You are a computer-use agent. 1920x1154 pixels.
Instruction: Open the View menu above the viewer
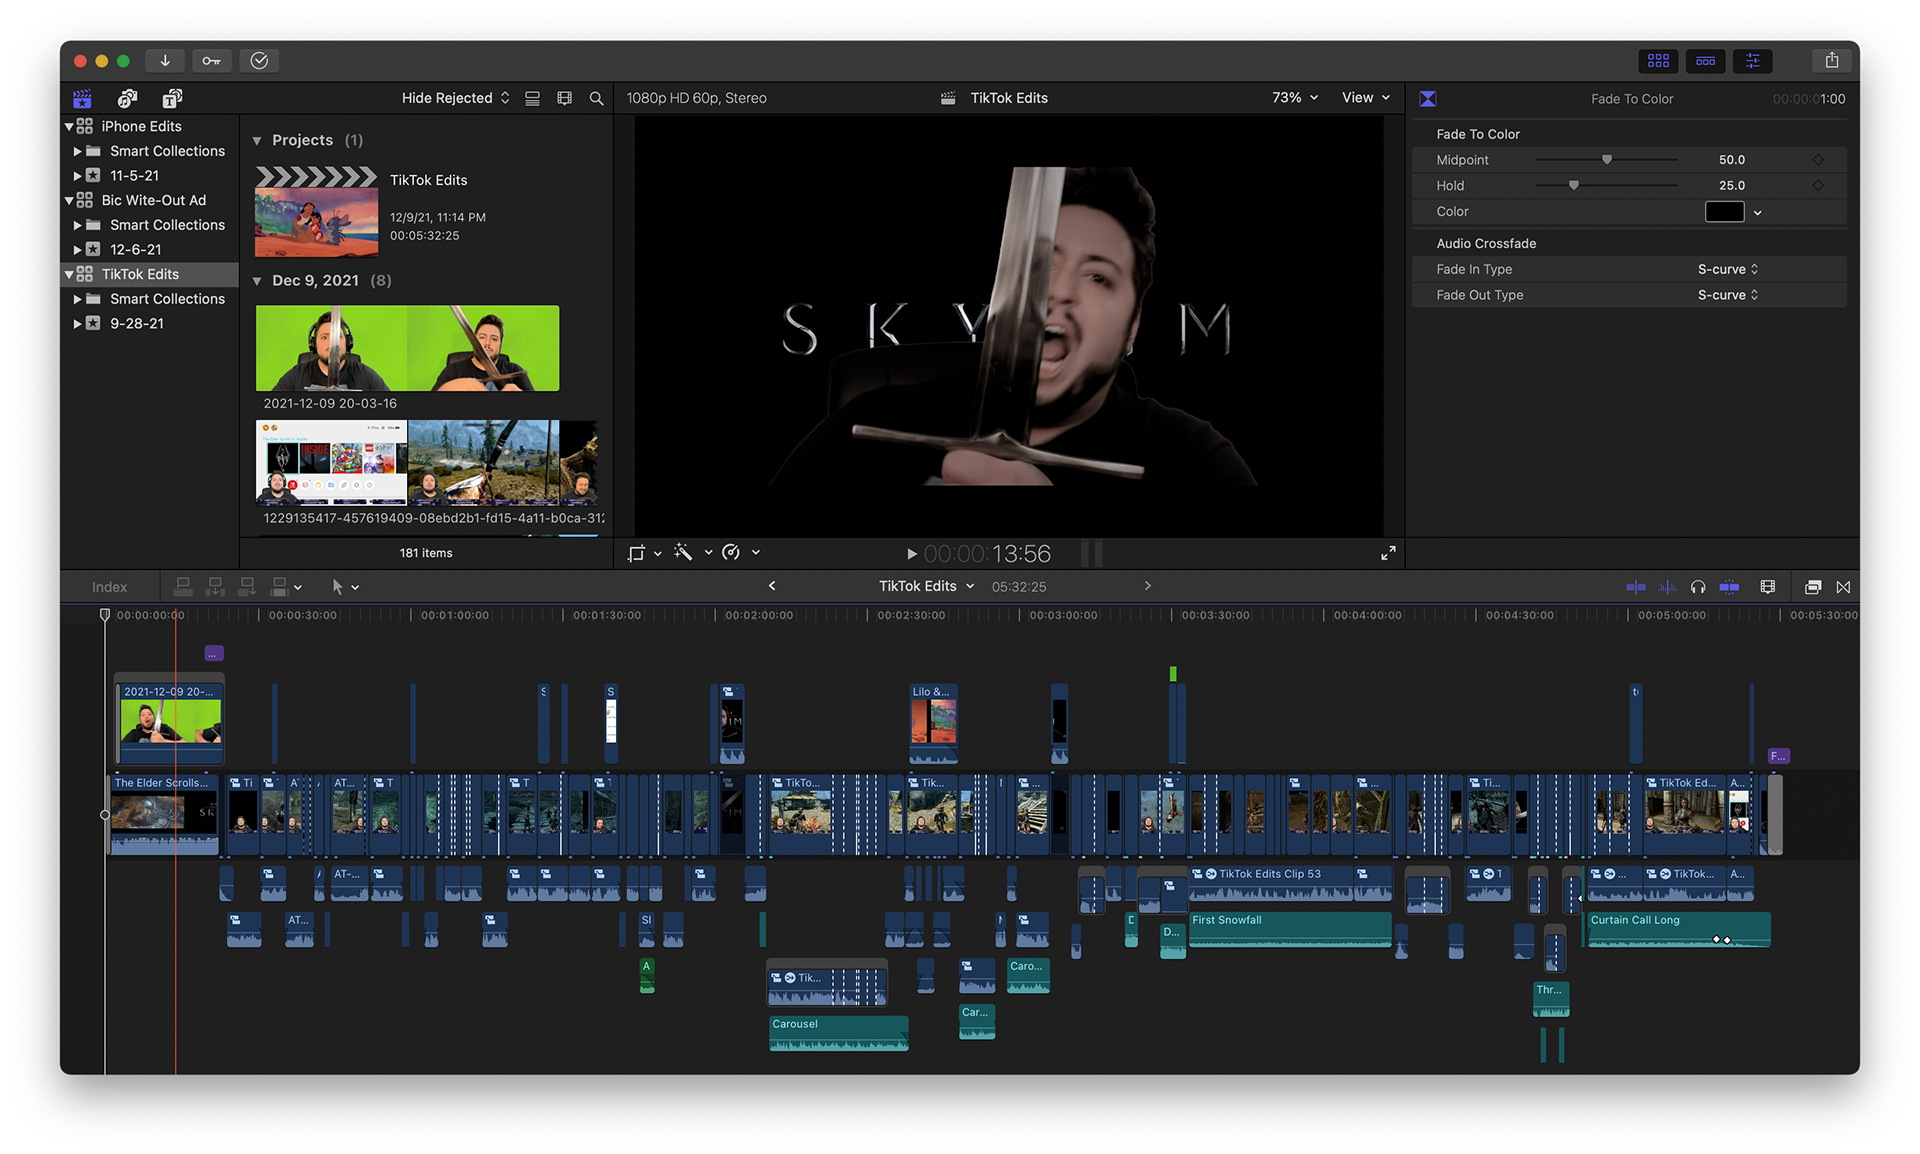(1364, 98)
